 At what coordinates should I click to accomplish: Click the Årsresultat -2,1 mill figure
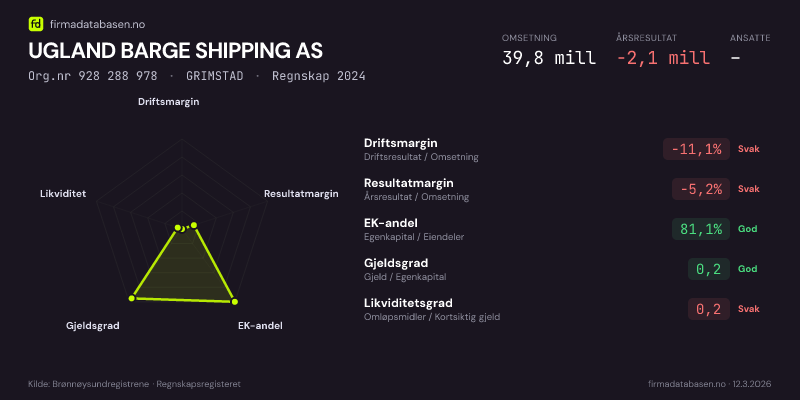(x=663, y=58)
